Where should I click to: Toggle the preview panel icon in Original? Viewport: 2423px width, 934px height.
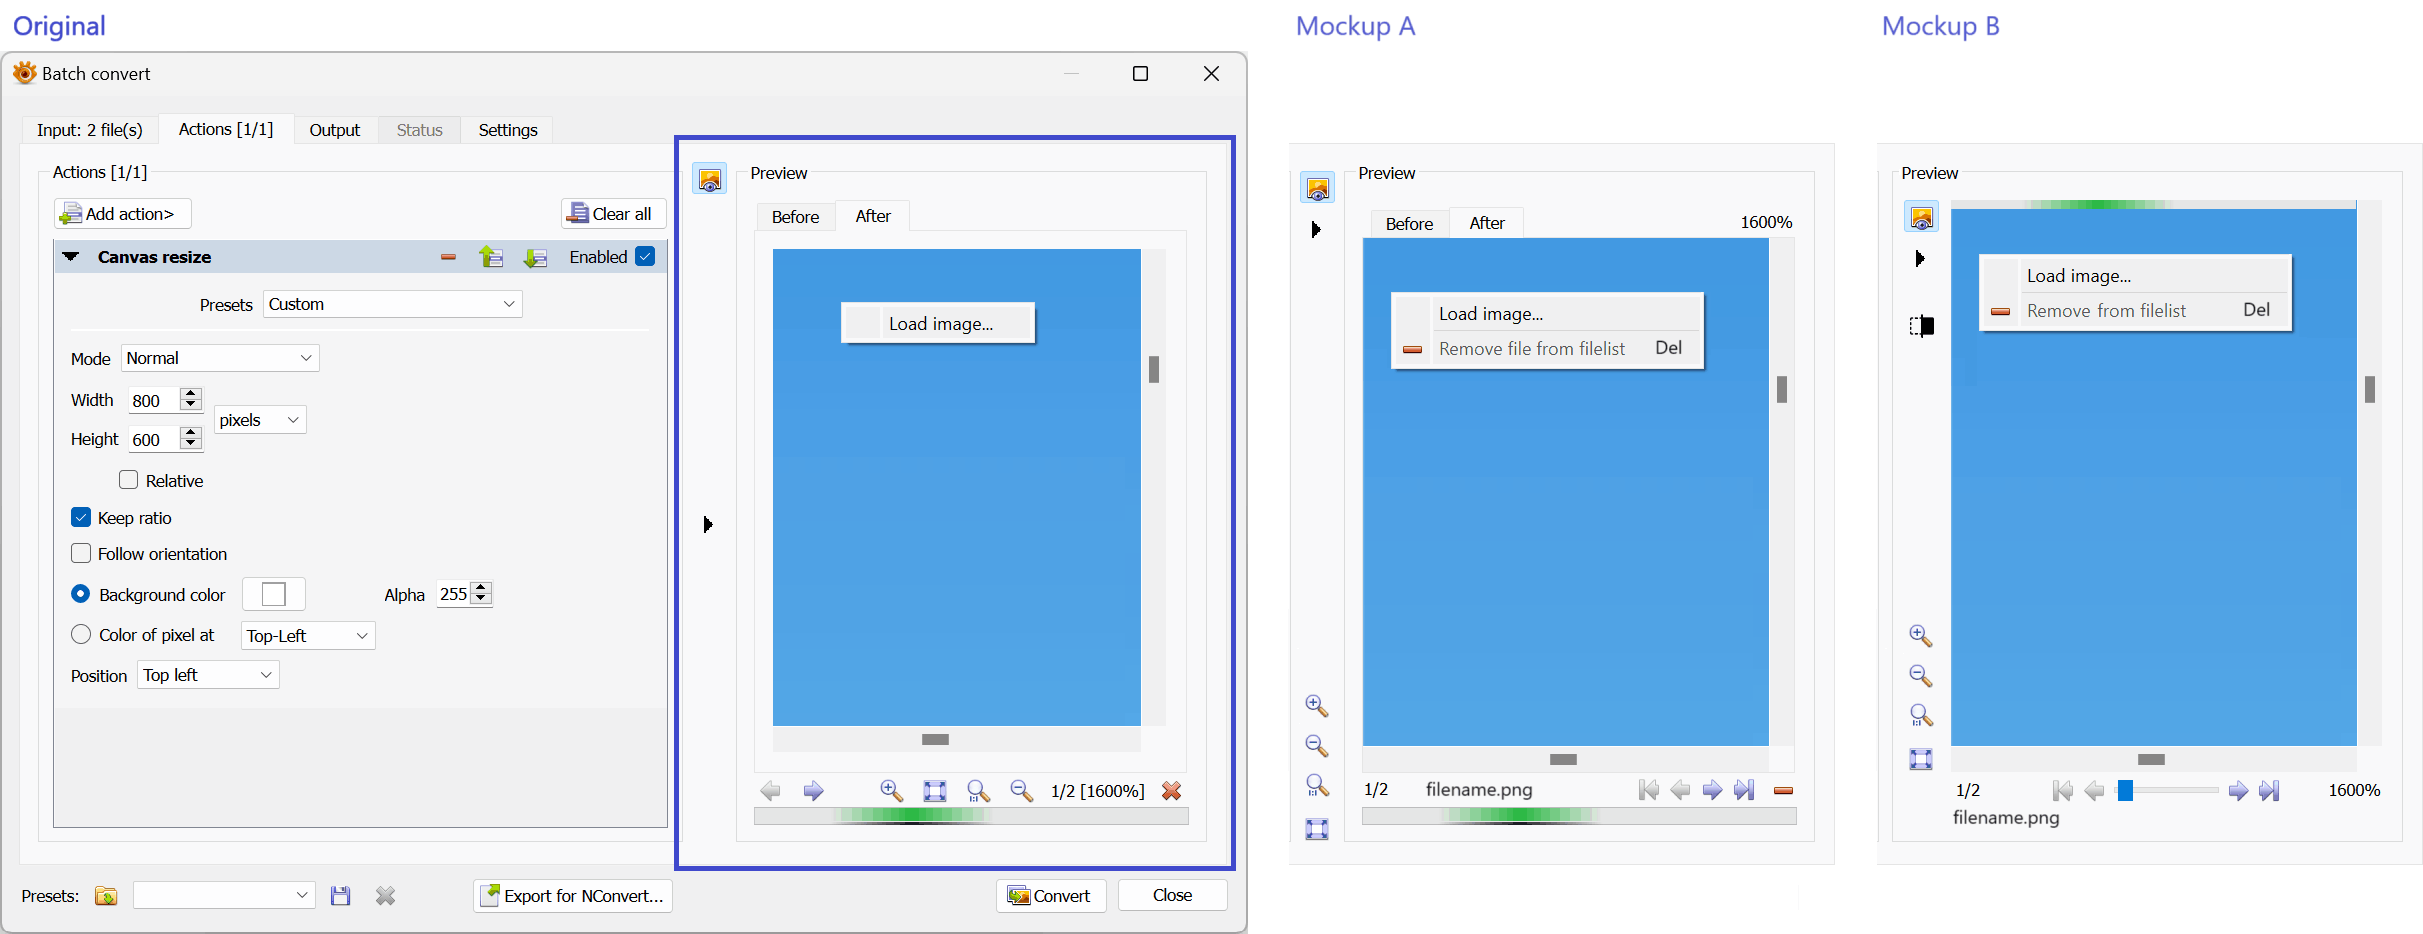coord(710,180)
